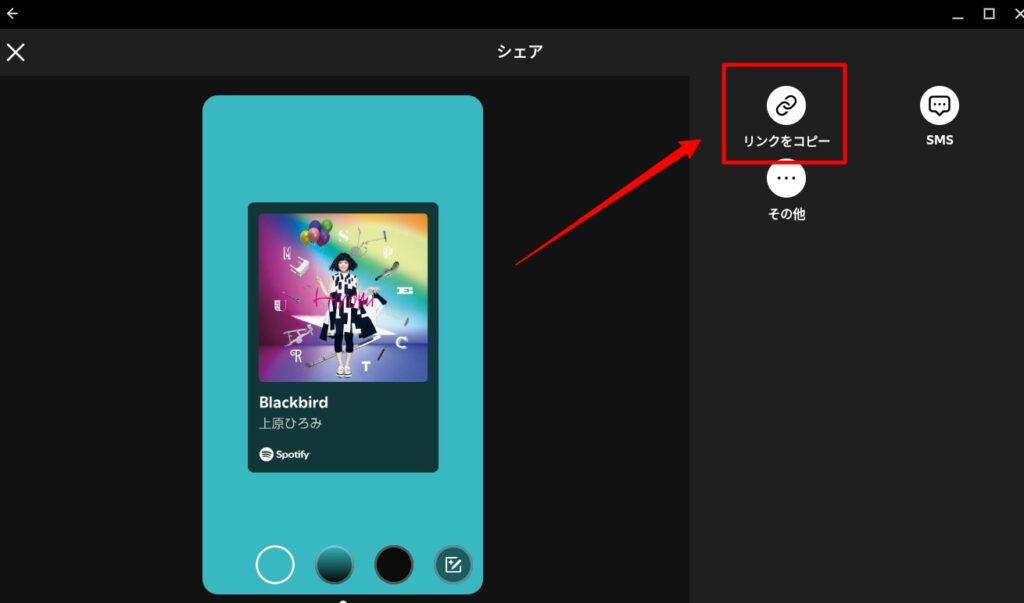Click the Blackbird song title
The height and width of the screenshot is (603, 1024).
pyautogui.click(x=293, y=402)
